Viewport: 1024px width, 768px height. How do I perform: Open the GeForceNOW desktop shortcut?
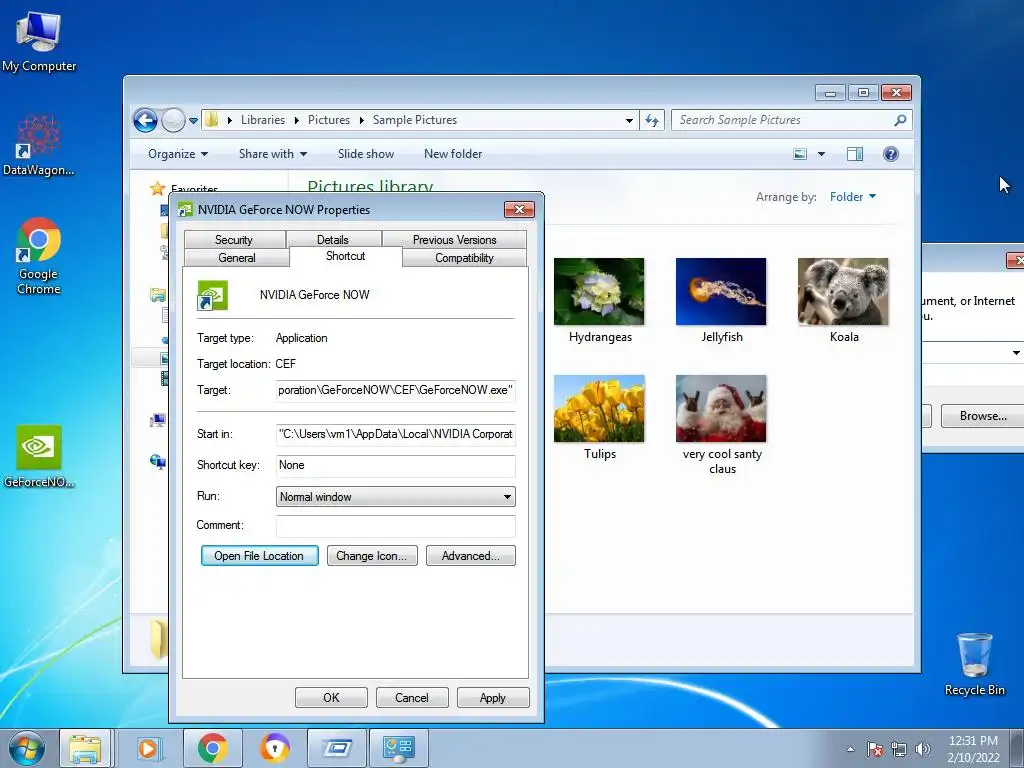point(39,456)
